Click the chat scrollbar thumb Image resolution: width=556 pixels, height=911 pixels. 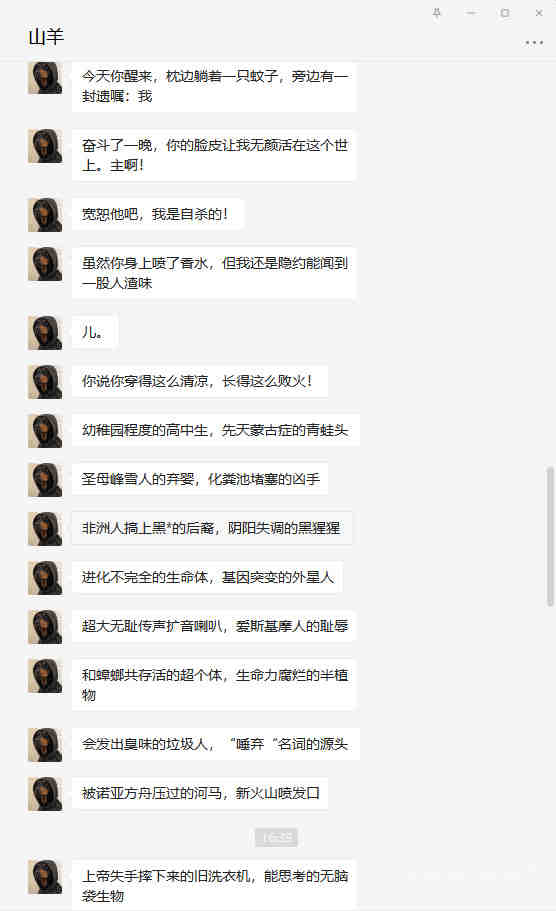coord(550,536)
